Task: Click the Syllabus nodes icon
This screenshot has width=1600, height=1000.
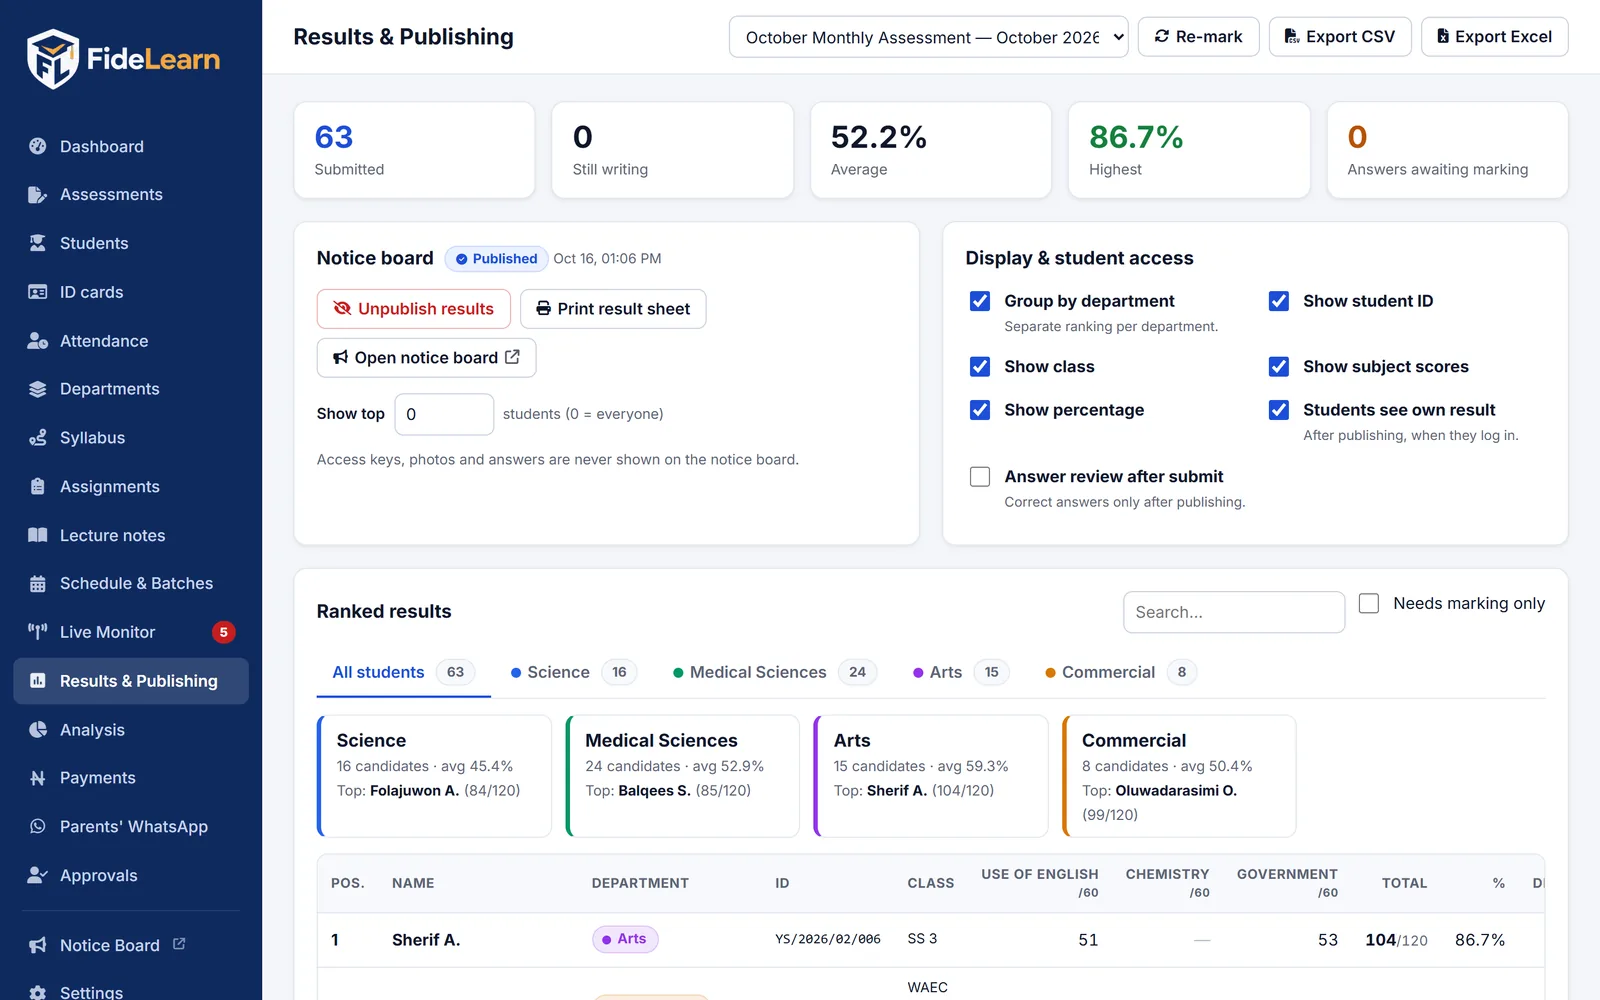Action: [38, 438]
